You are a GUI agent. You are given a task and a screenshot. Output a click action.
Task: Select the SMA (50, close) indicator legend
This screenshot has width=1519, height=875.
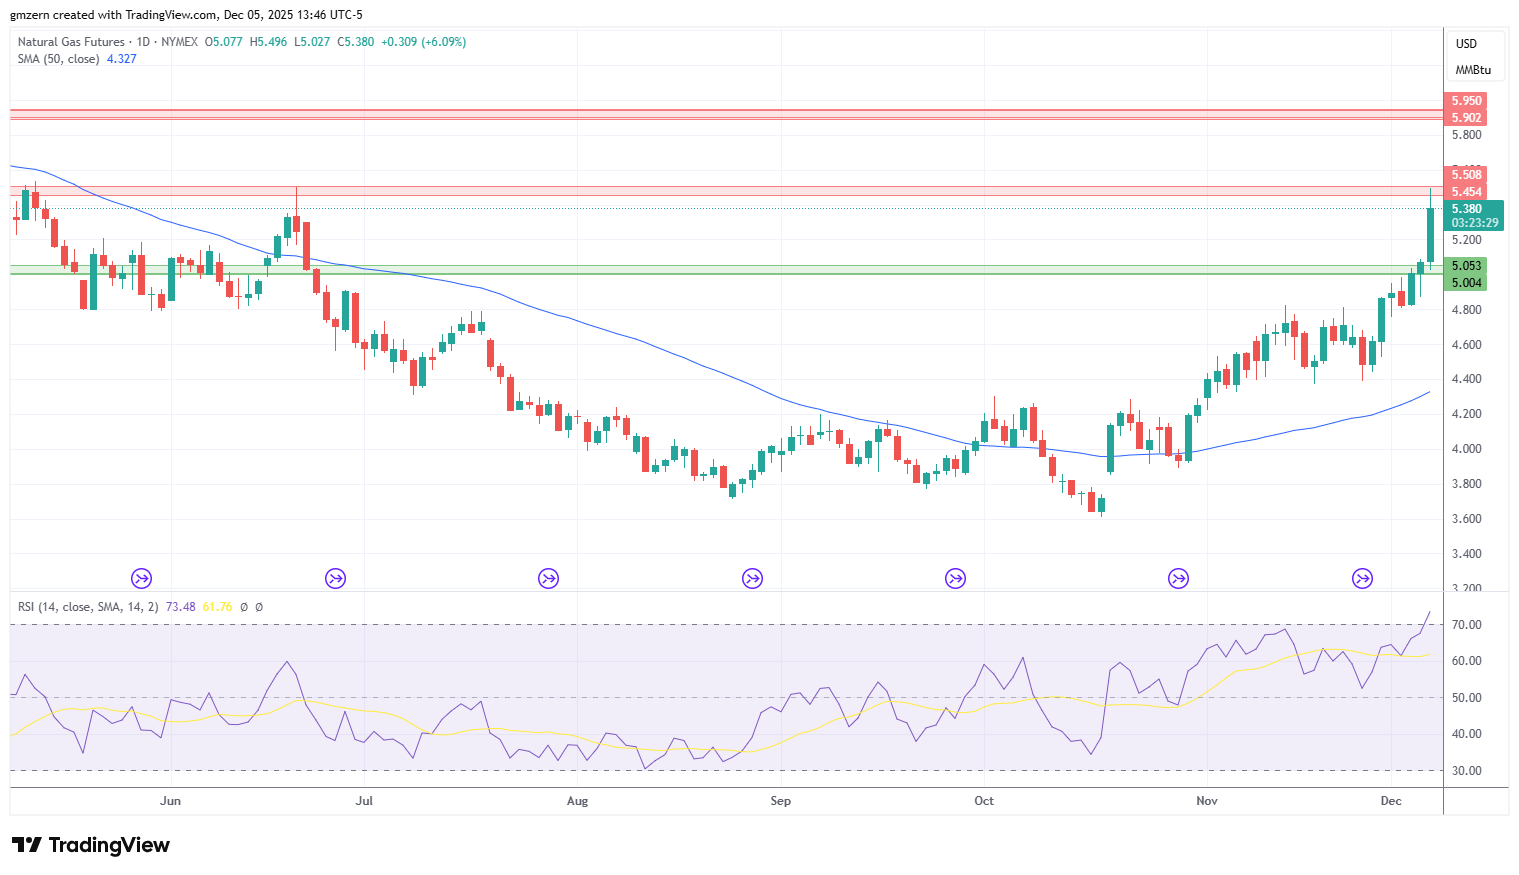(x=58, y=59)
